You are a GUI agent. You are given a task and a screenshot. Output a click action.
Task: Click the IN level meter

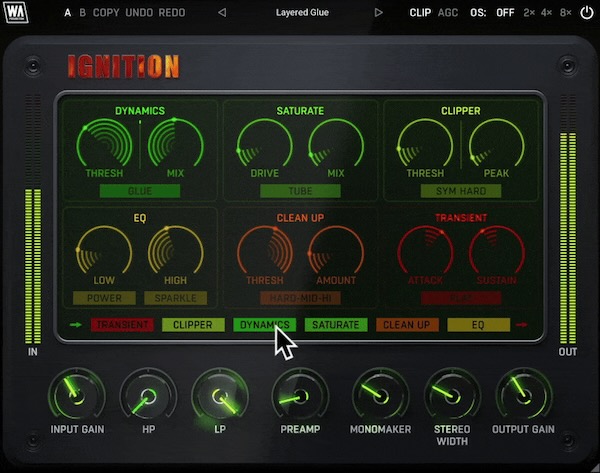[x=33, y=219]
